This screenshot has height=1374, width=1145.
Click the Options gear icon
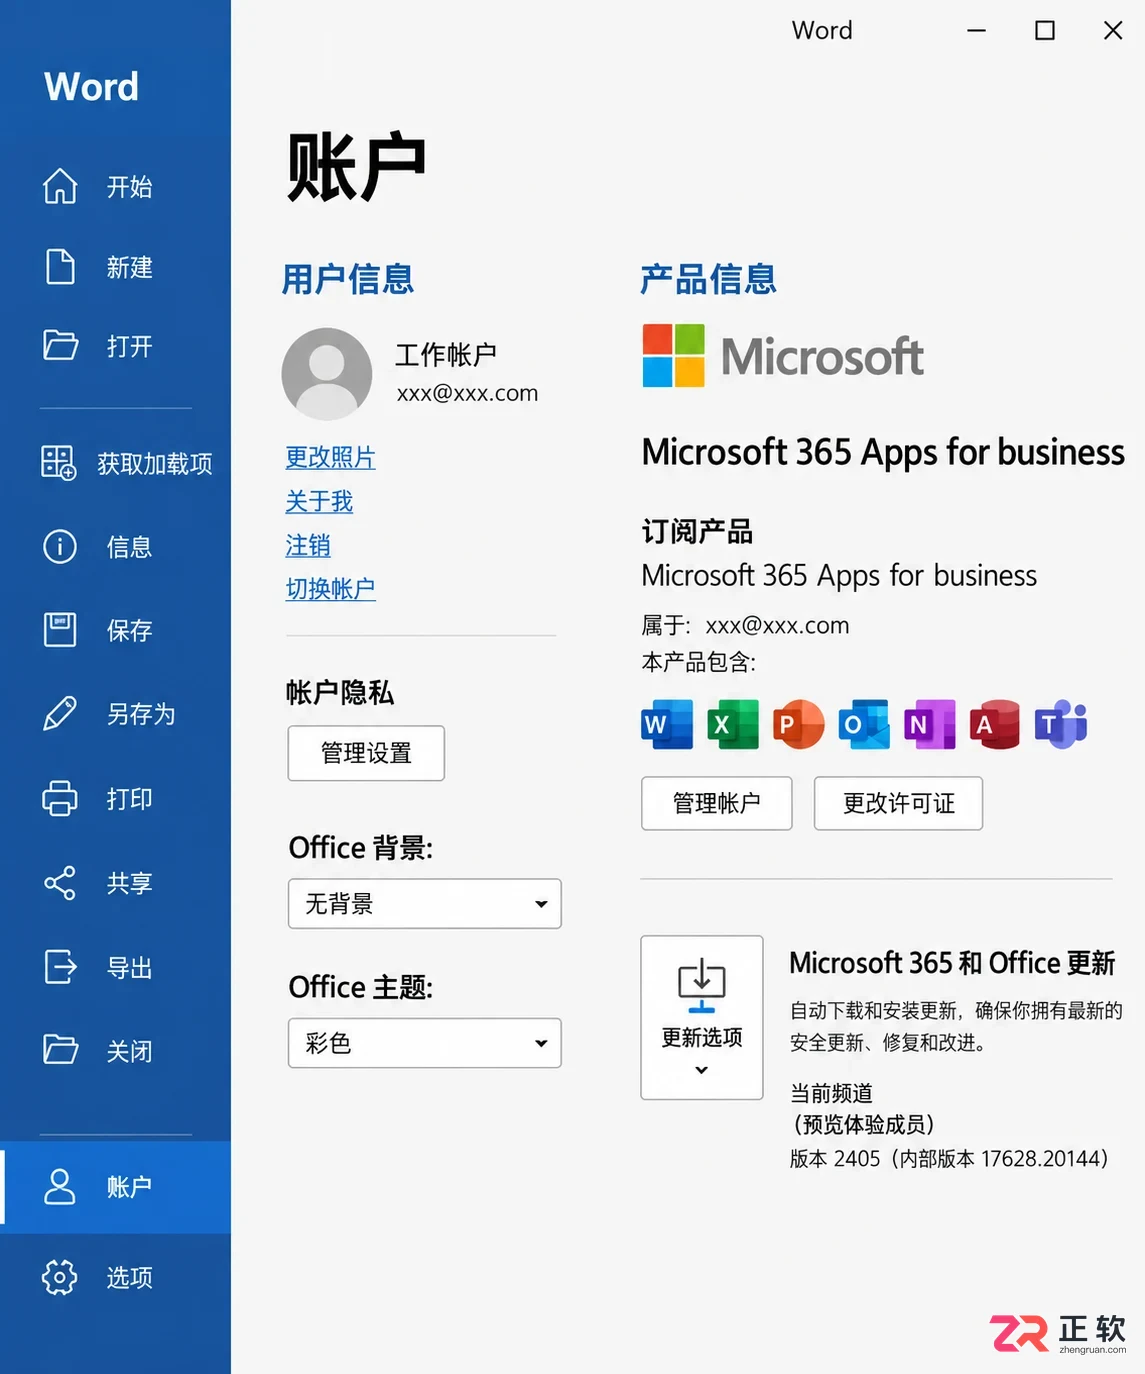point(60,1277)
